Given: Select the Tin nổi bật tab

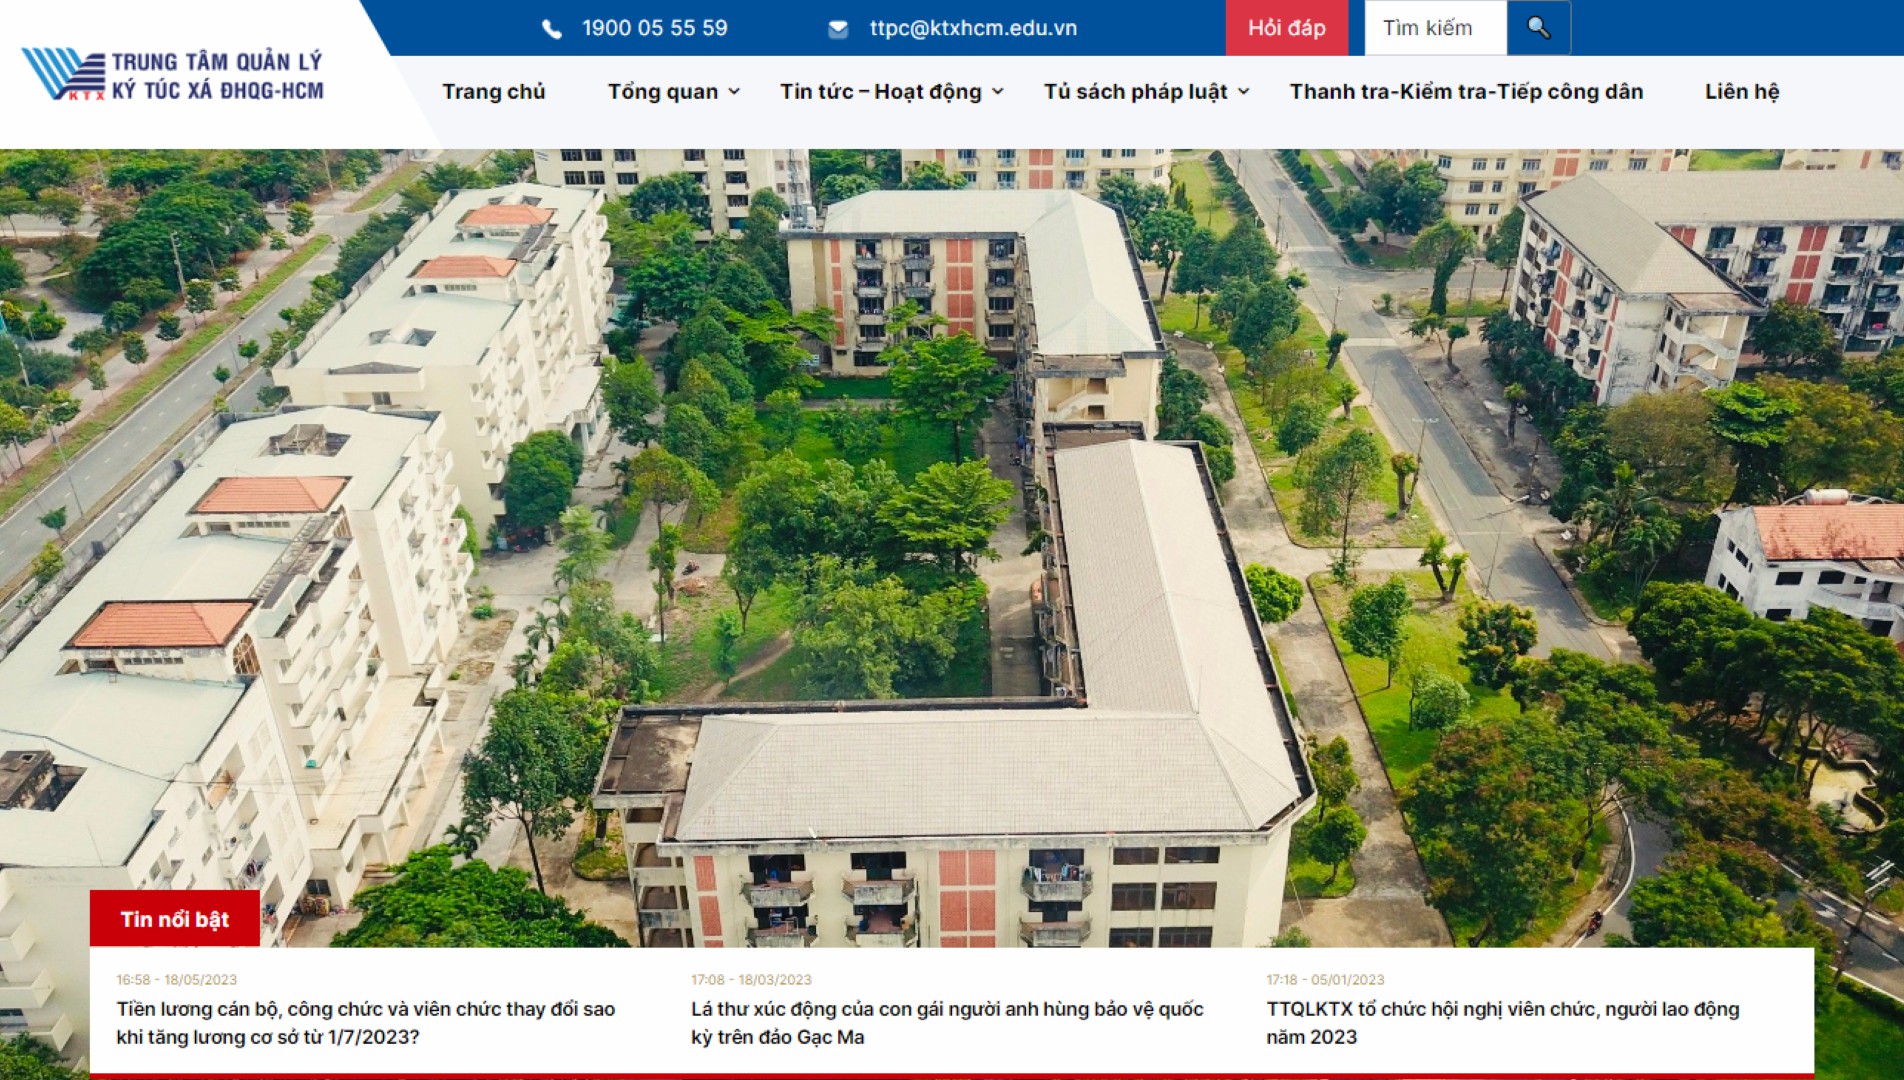Looking at the screenshot, I should [175, 918].
